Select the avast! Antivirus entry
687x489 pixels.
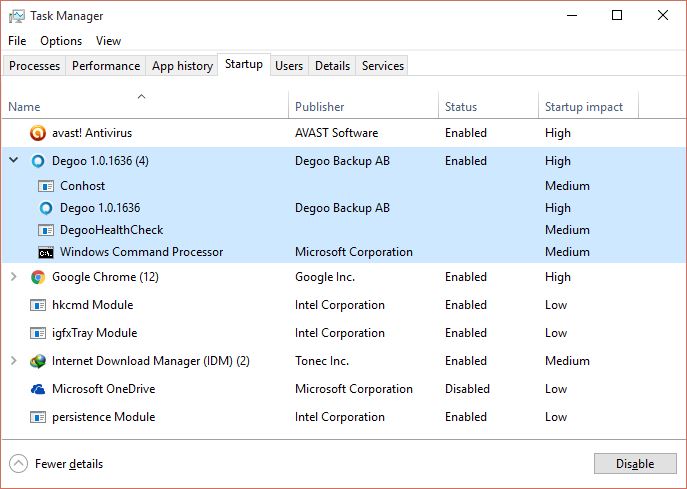click(92, 133)
